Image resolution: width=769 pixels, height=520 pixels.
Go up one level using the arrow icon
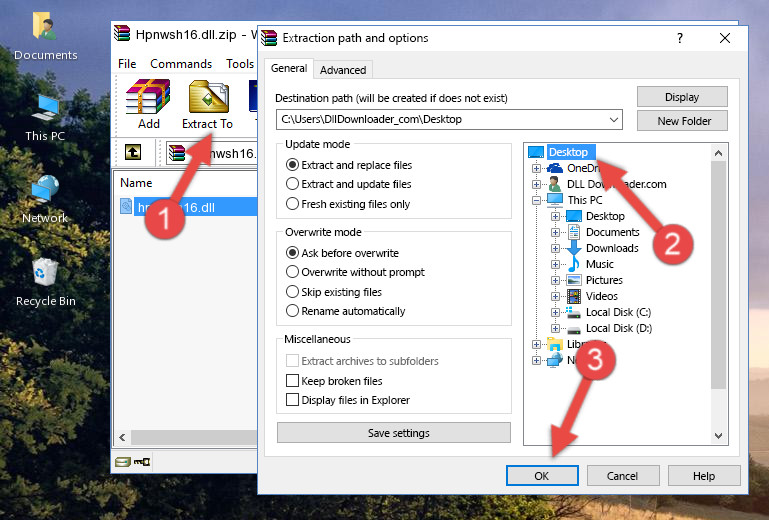pyautogui.click(x=133, y=152)
